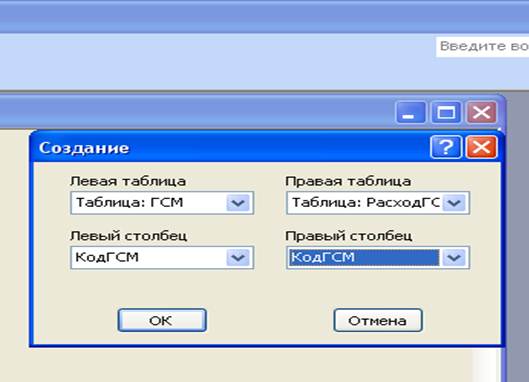Click the 'Введите во' help search box

[483, 47]
